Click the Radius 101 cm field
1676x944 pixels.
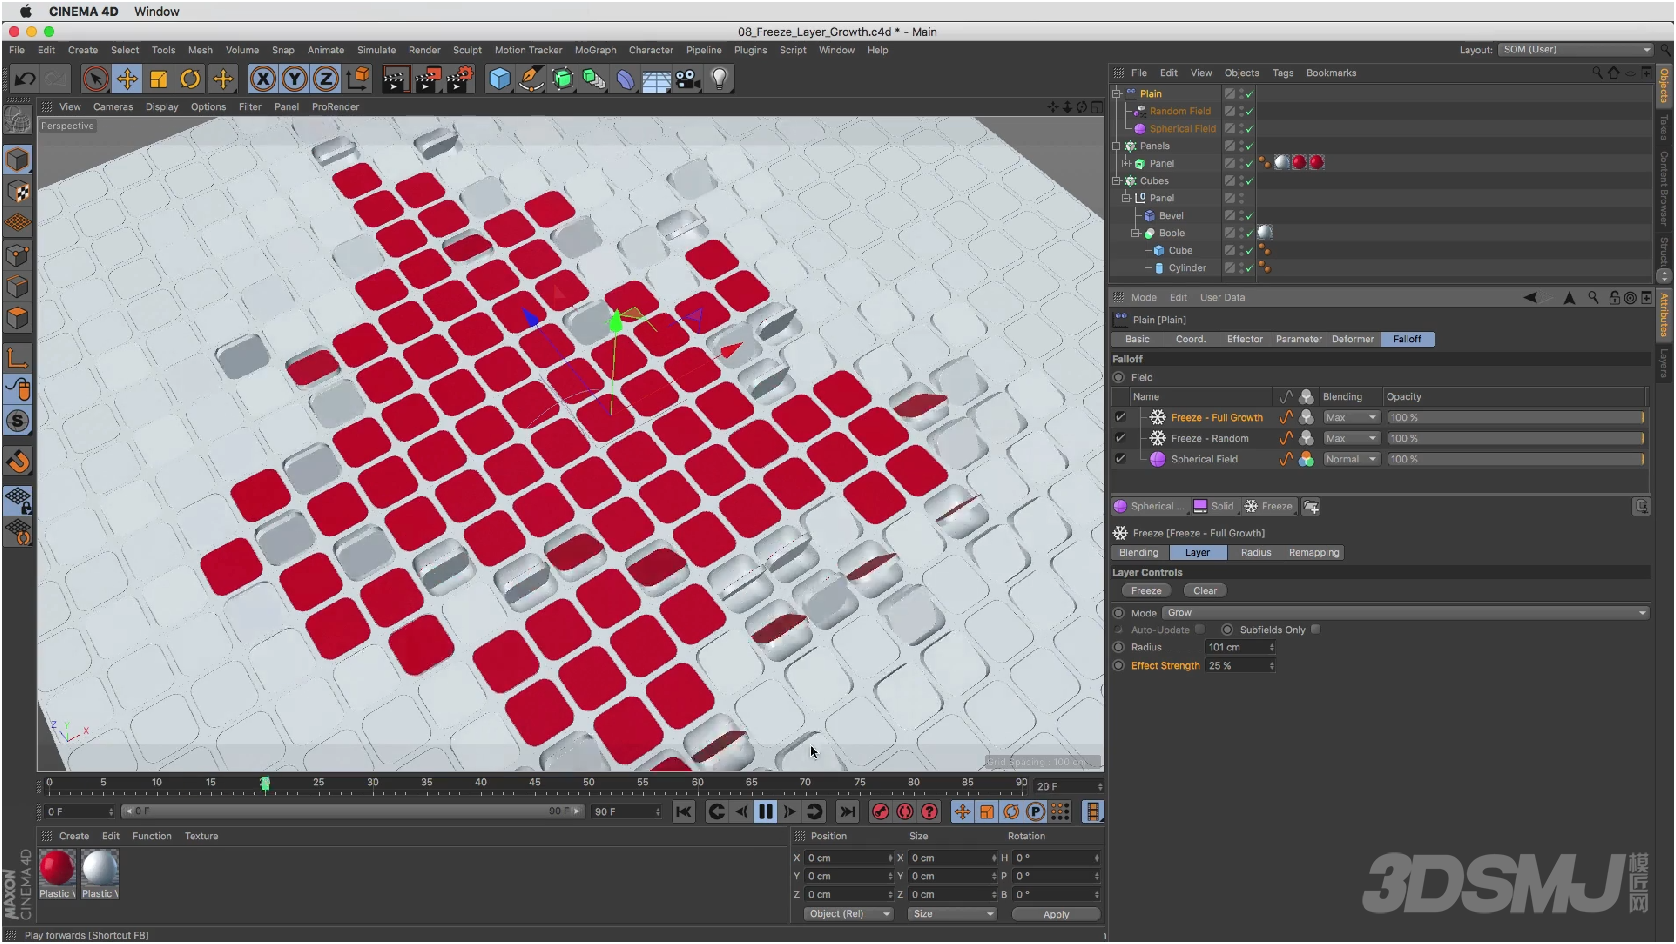1240,647
